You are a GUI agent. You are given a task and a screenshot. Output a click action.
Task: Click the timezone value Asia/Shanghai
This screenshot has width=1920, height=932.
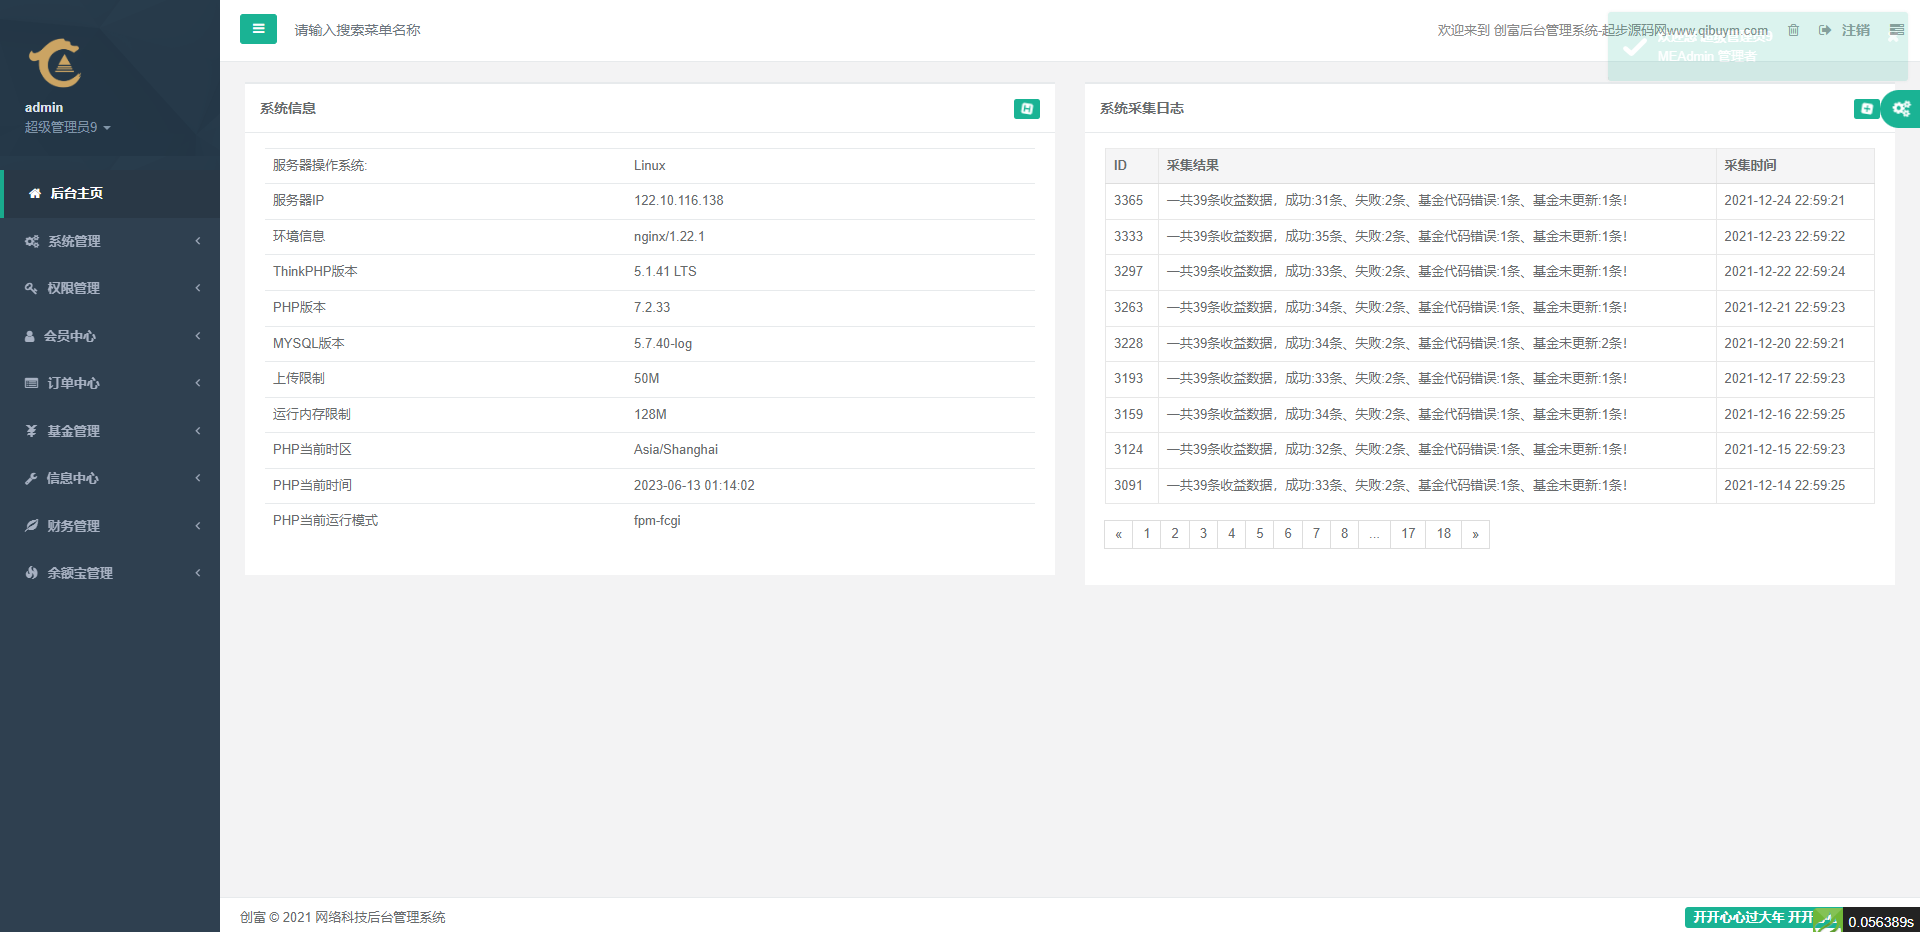676,450
